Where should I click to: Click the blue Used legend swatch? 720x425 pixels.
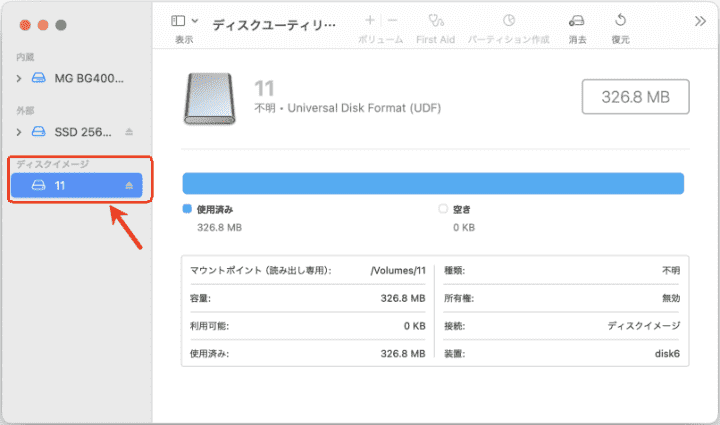click(x=187, y=210)
